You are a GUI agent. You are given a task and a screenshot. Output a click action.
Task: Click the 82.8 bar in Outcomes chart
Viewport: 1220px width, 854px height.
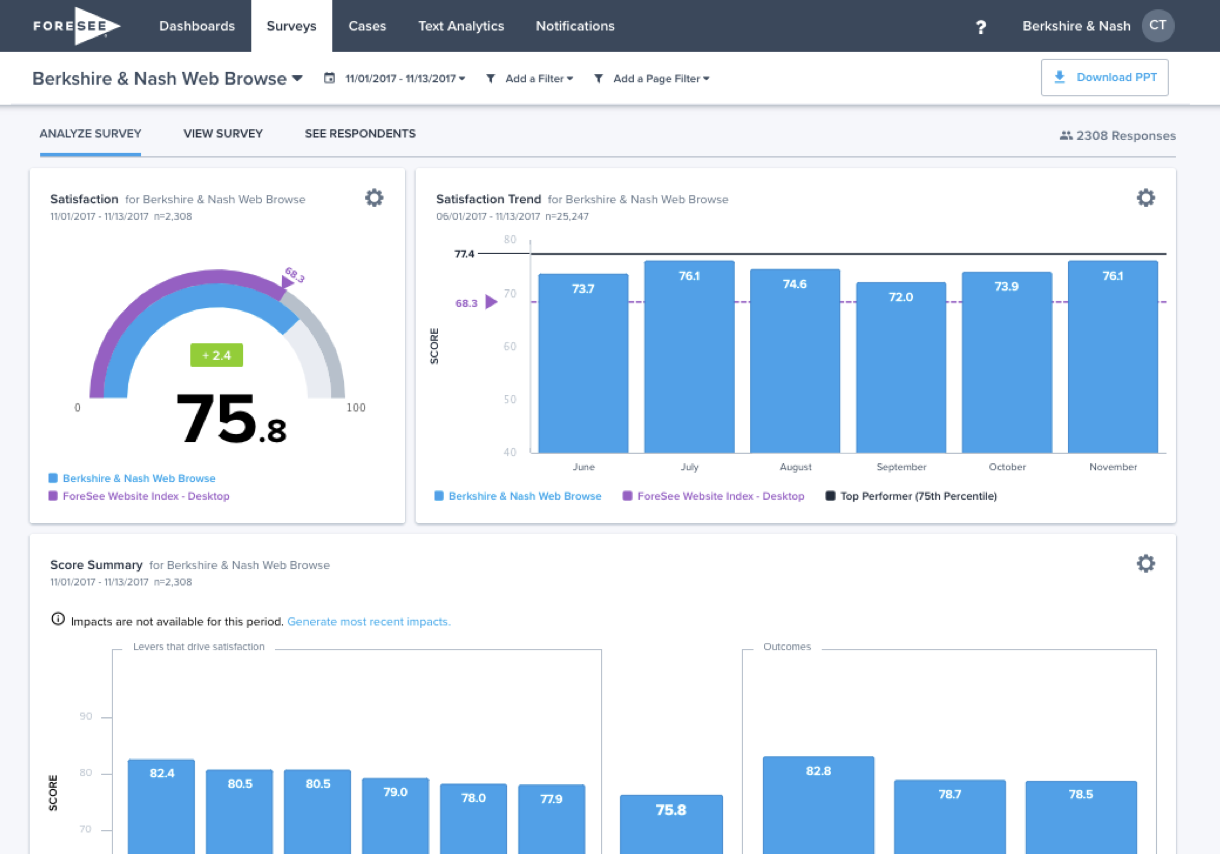pyautogui.click(x=818, y=805)
